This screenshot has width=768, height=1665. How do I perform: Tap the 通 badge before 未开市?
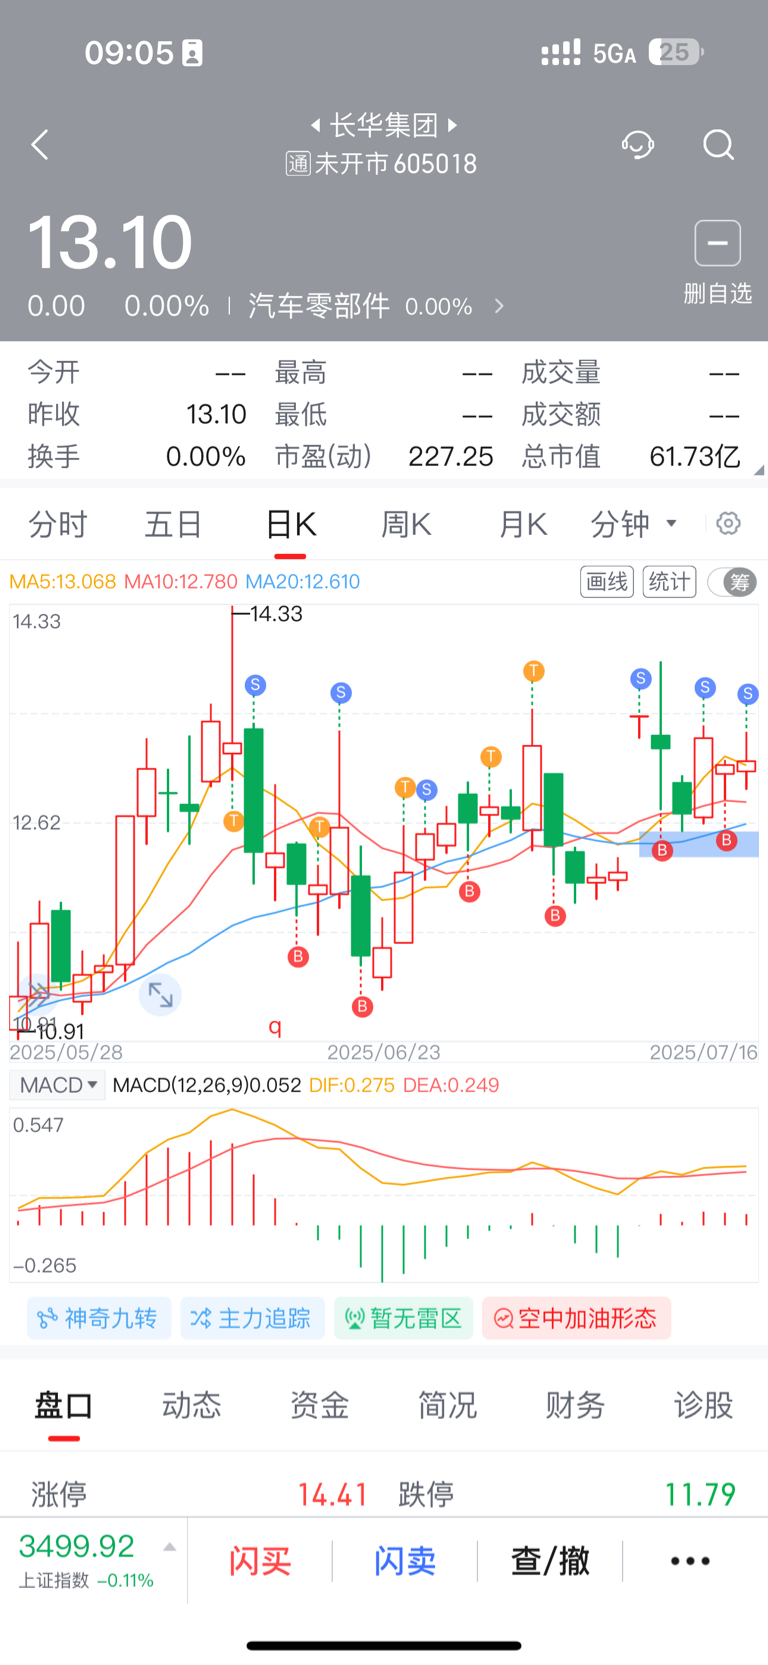point(298,163)
